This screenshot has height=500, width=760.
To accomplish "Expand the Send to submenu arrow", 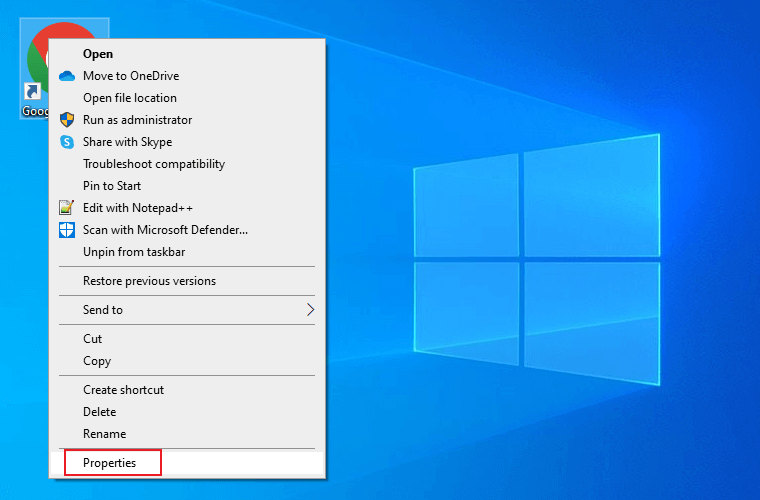I will click(311, 310).
